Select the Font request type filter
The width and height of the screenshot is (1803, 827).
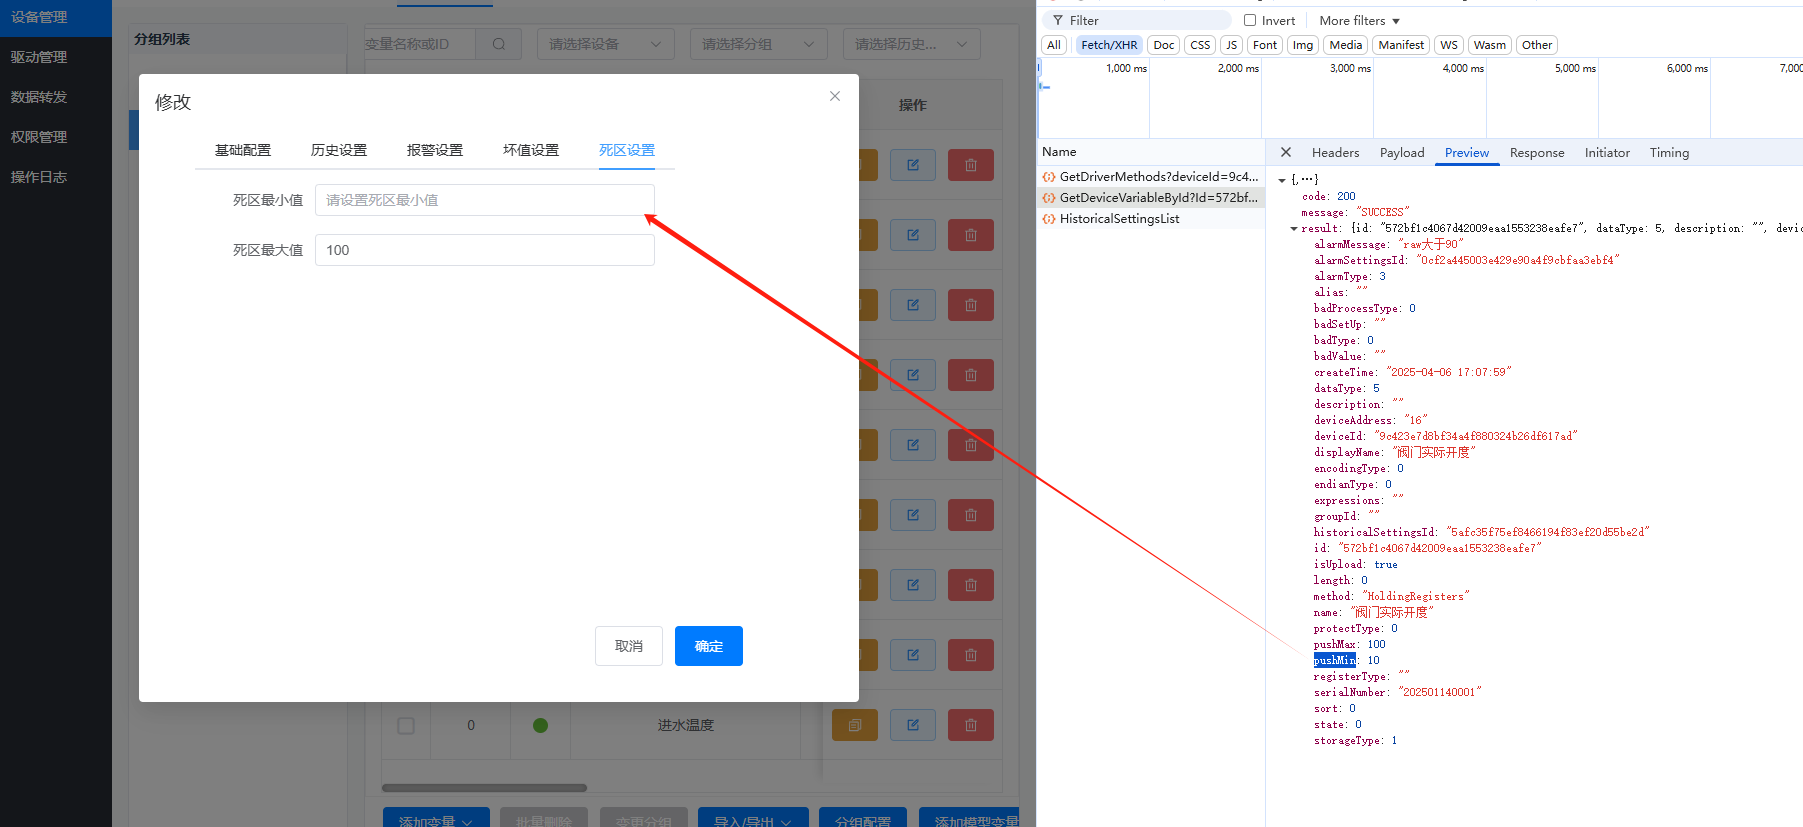tap(1265, 45)
